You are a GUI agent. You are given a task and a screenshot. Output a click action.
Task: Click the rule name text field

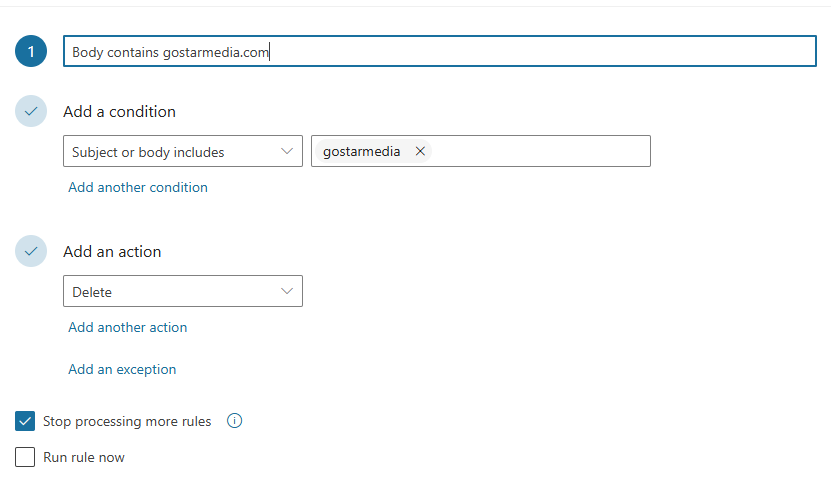440,51
